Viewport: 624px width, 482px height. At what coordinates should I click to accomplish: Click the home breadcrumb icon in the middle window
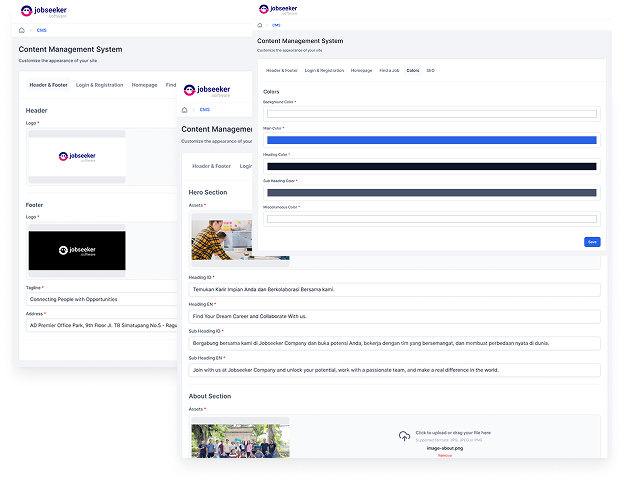pos(184,110)
